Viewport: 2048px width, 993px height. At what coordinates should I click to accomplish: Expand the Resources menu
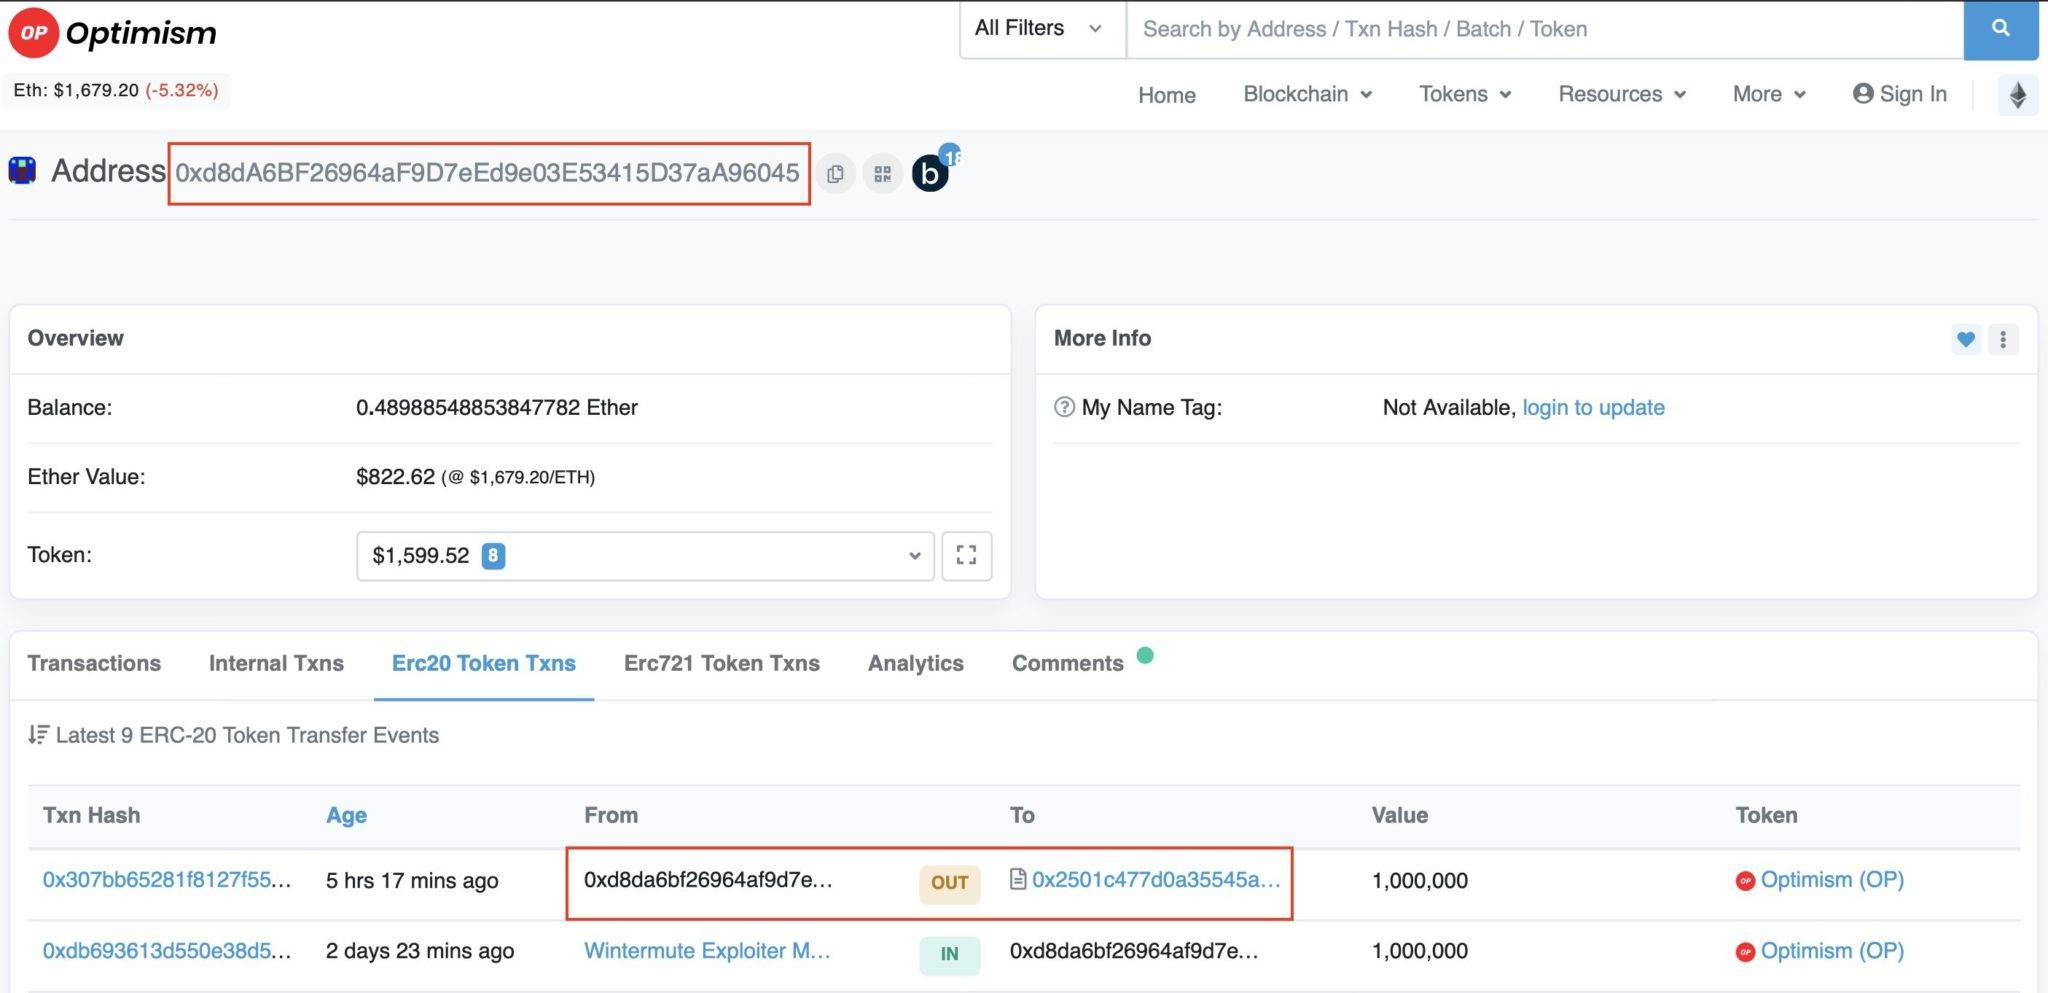1622,94
